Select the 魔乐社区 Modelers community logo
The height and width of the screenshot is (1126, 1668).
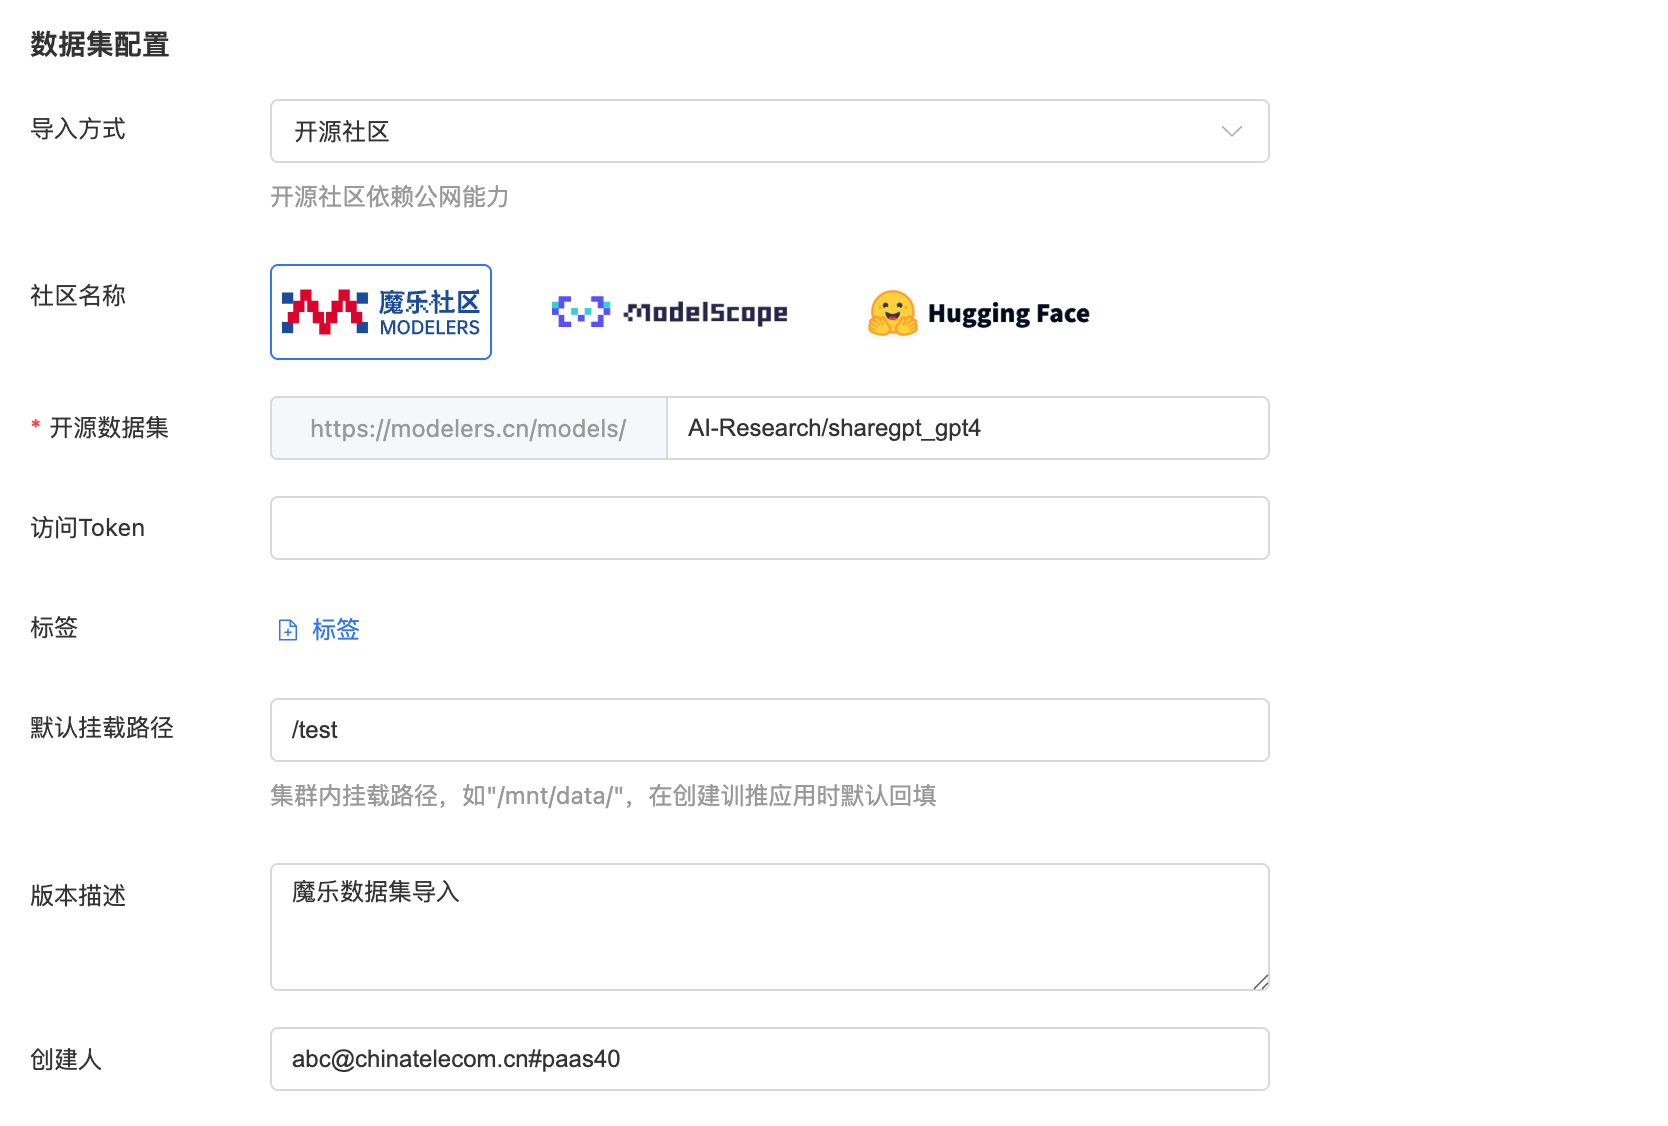click(x=324, y=312)
